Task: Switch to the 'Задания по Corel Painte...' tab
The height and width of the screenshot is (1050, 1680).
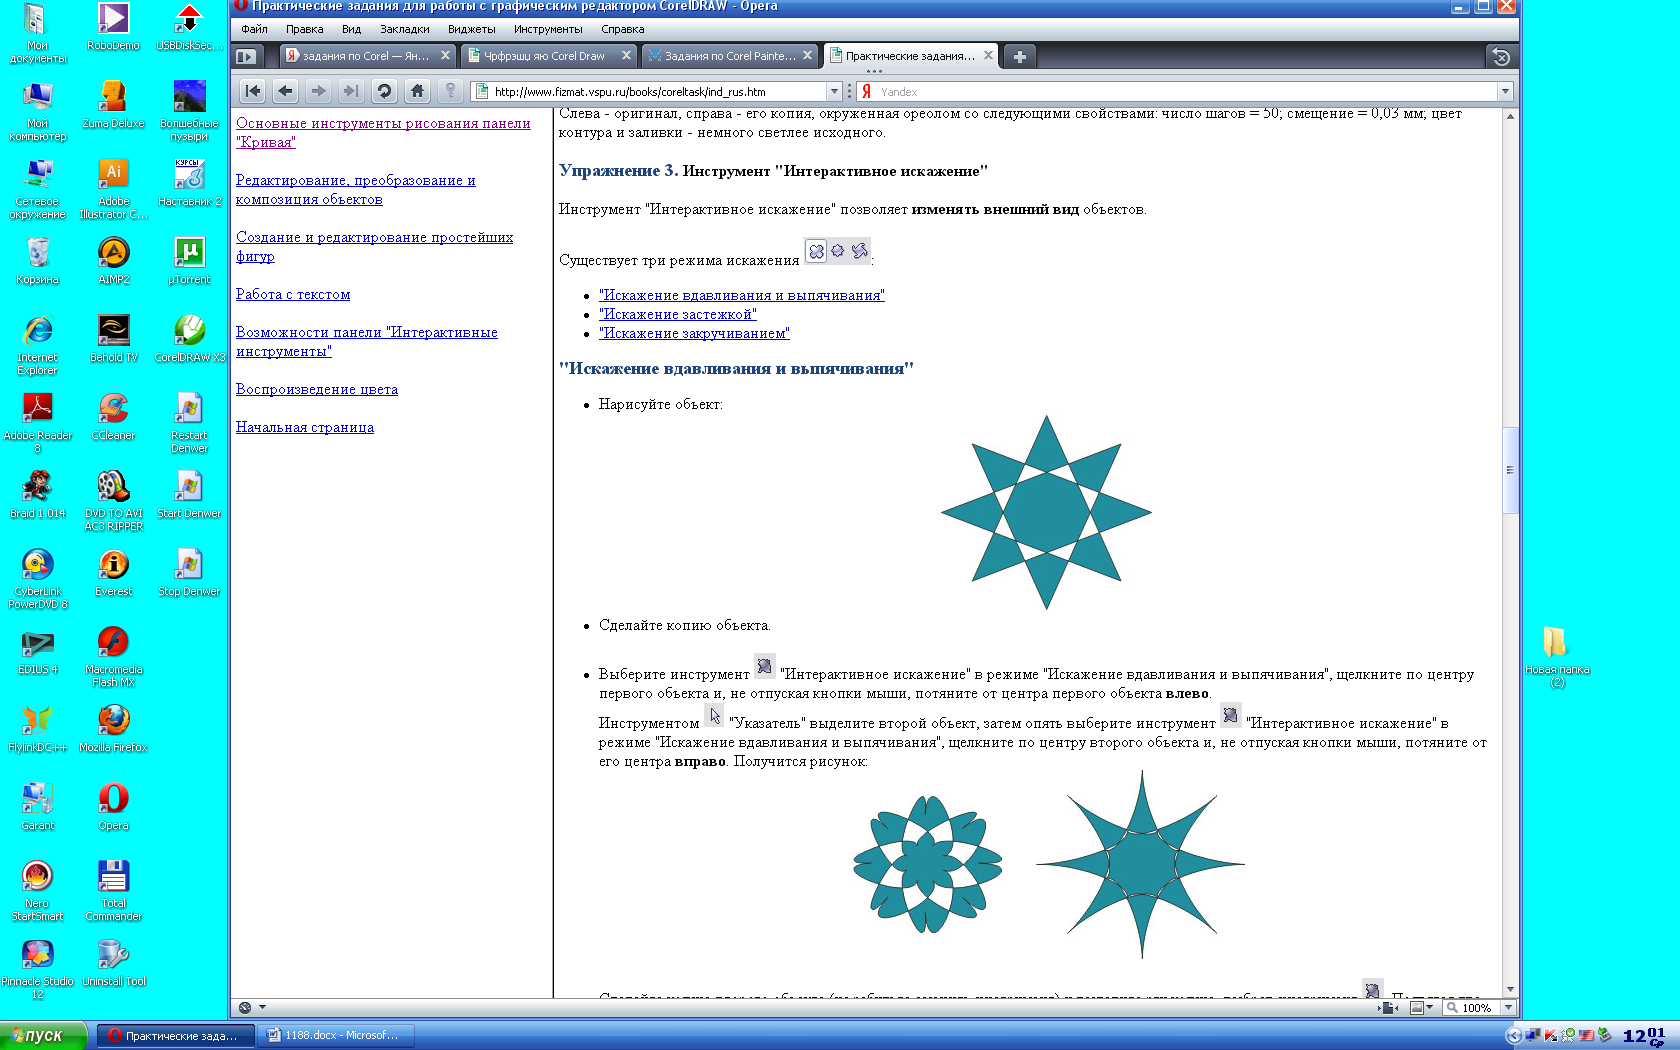Action: (x=730, y=56)
